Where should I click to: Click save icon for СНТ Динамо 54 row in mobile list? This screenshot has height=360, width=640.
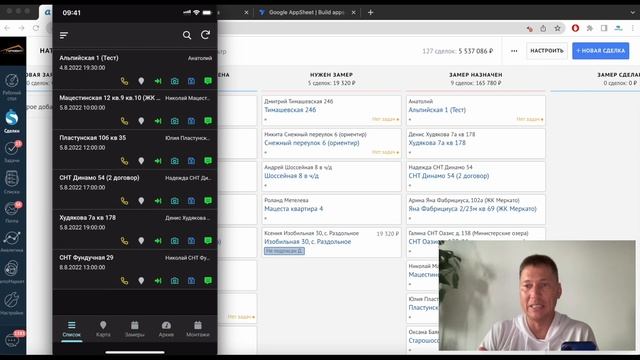coord(191,201)
